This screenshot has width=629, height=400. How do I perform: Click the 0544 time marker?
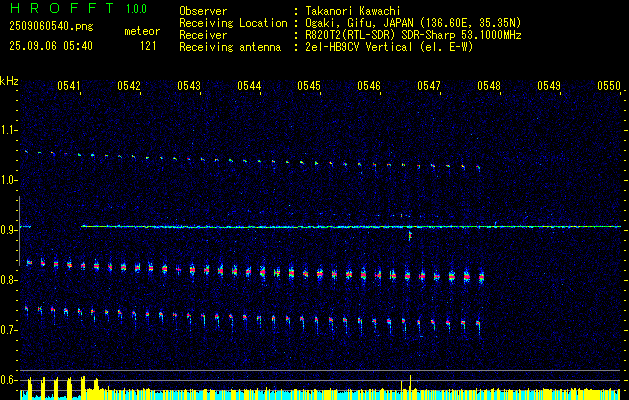click(x=249, y=86)
